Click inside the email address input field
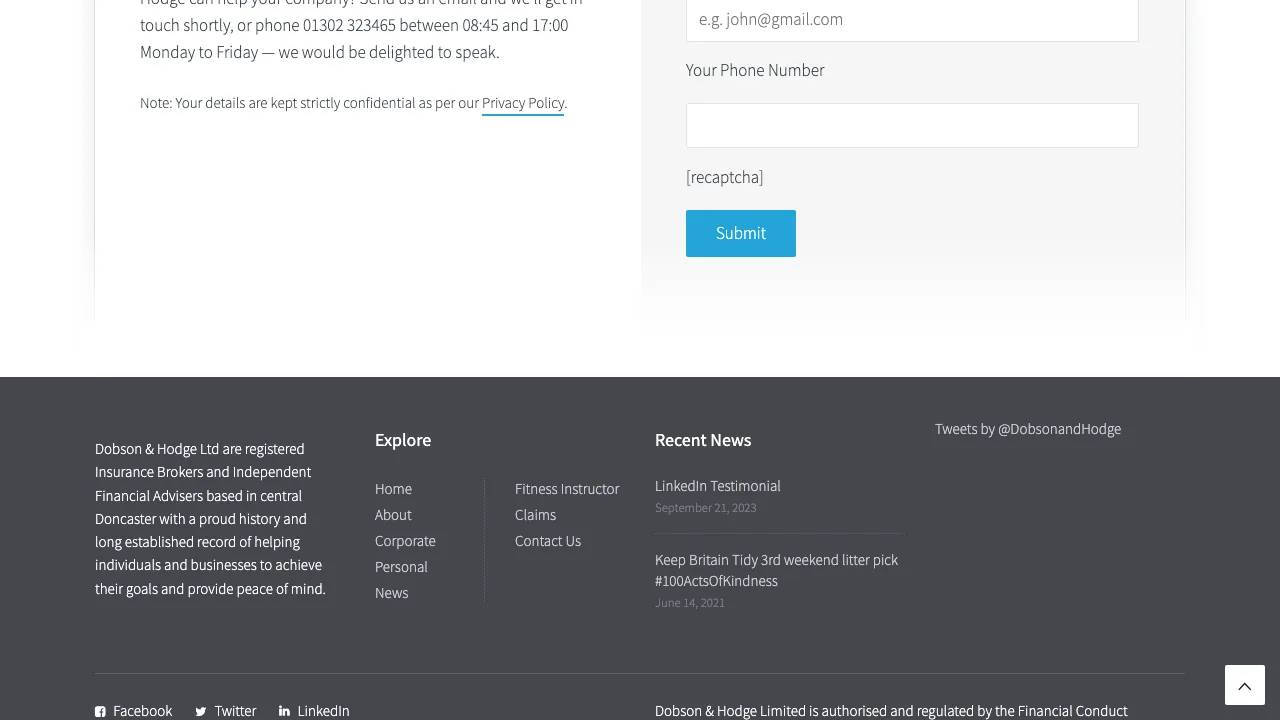The width and height of the screenshot is (1280, 720). coord(912,19)
